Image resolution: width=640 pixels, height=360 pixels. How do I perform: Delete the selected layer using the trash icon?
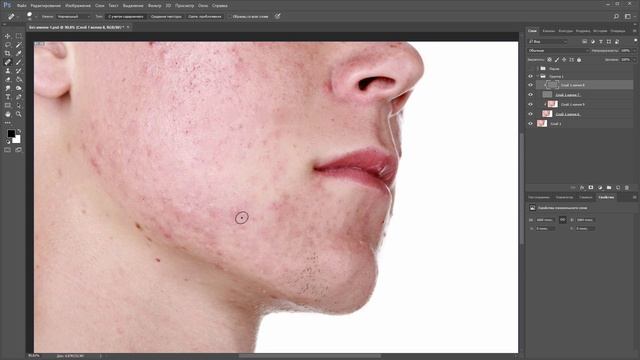tap(627, 187)
